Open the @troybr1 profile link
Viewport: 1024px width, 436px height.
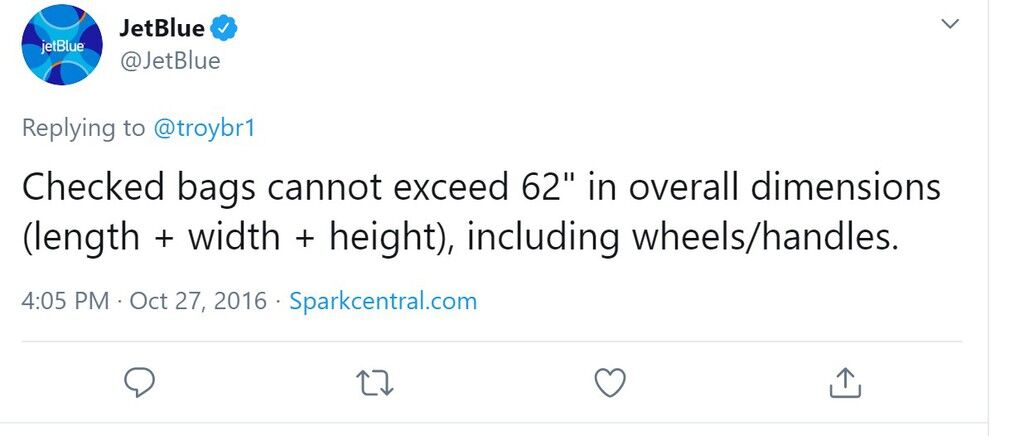(203, 128)
